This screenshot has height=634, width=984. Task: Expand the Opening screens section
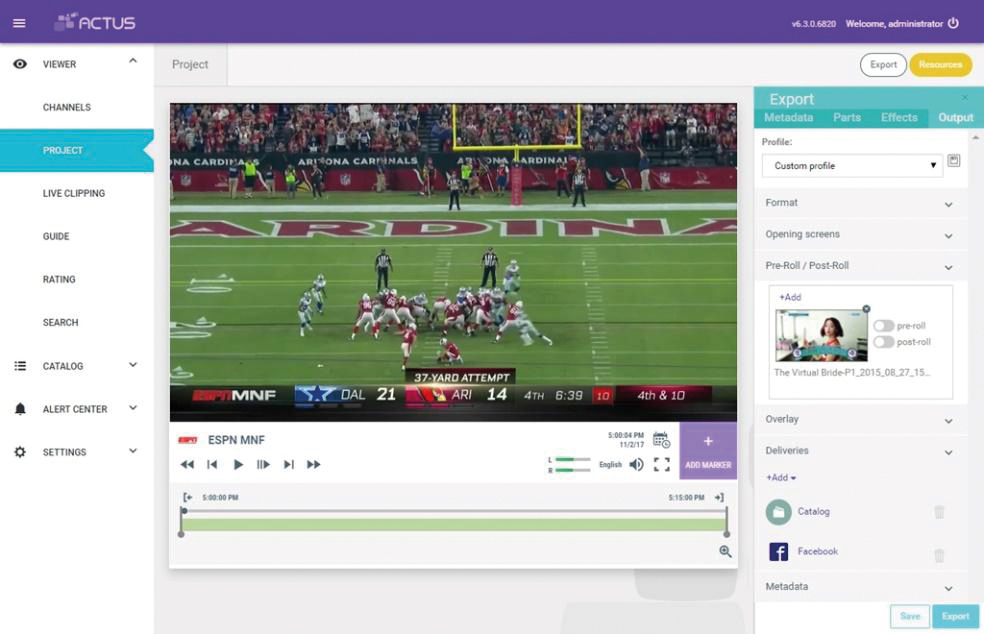coord(948,236)
